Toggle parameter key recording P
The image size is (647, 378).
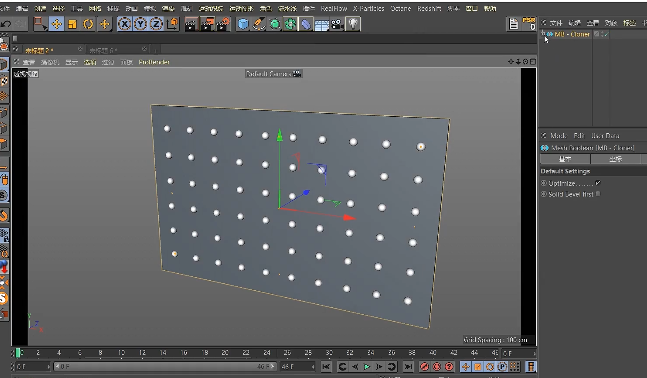pos(502,366)
